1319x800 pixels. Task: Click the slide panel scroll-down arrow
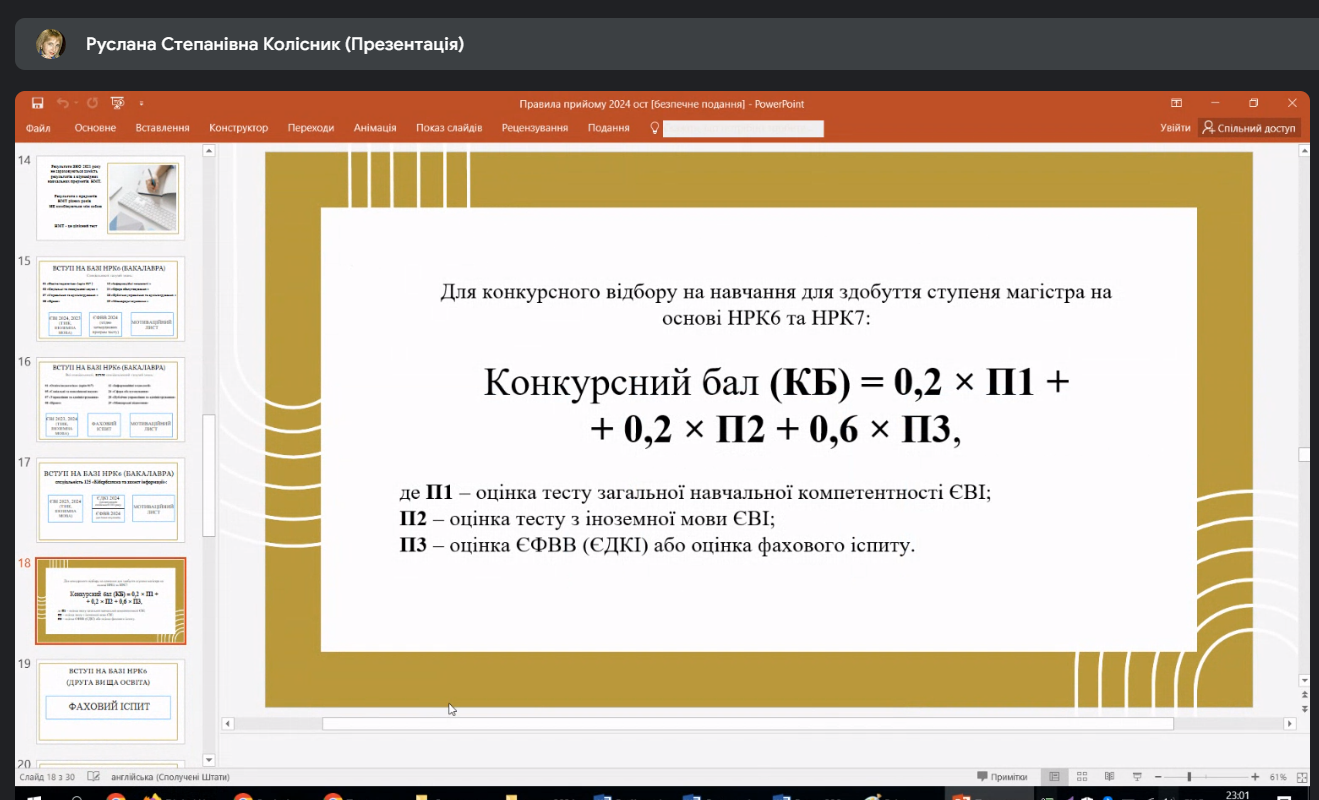point(209,761)
